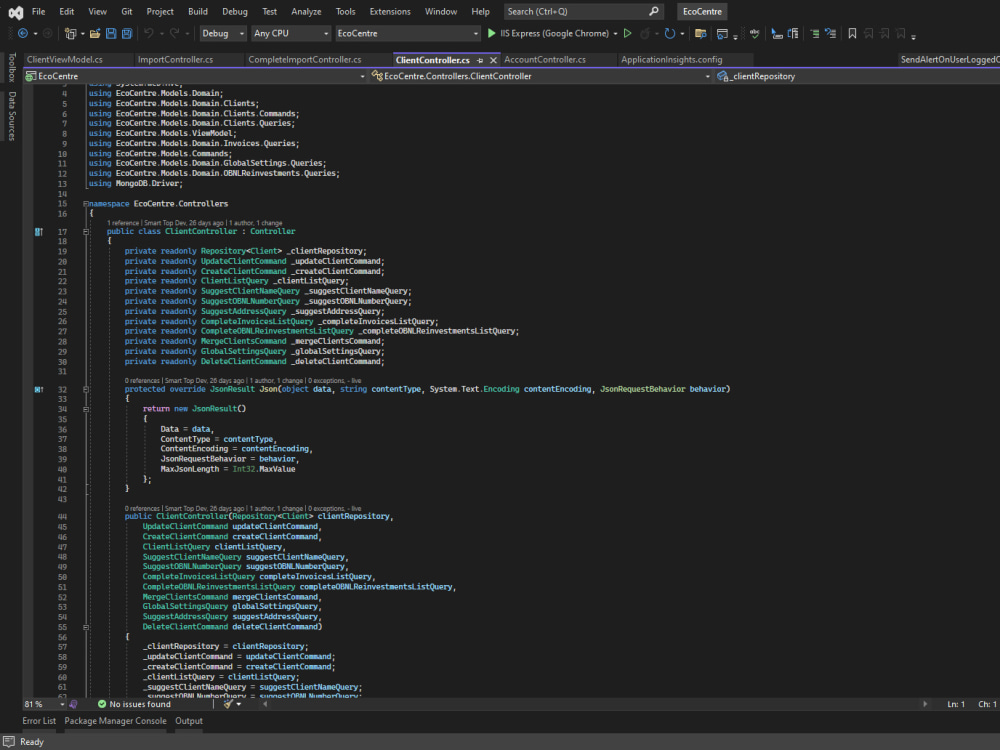This screenshot has width=1000, height=750.
Task: Click the Open File folder icon
Action: 95,33
